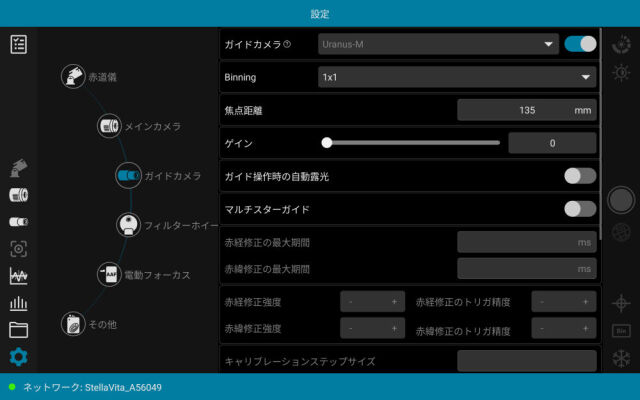This screenshot has width=640, height=400.
Task: Enable the multi-star guide (マルチスターガイド) toggle
Action: click(x=580, y=209)
